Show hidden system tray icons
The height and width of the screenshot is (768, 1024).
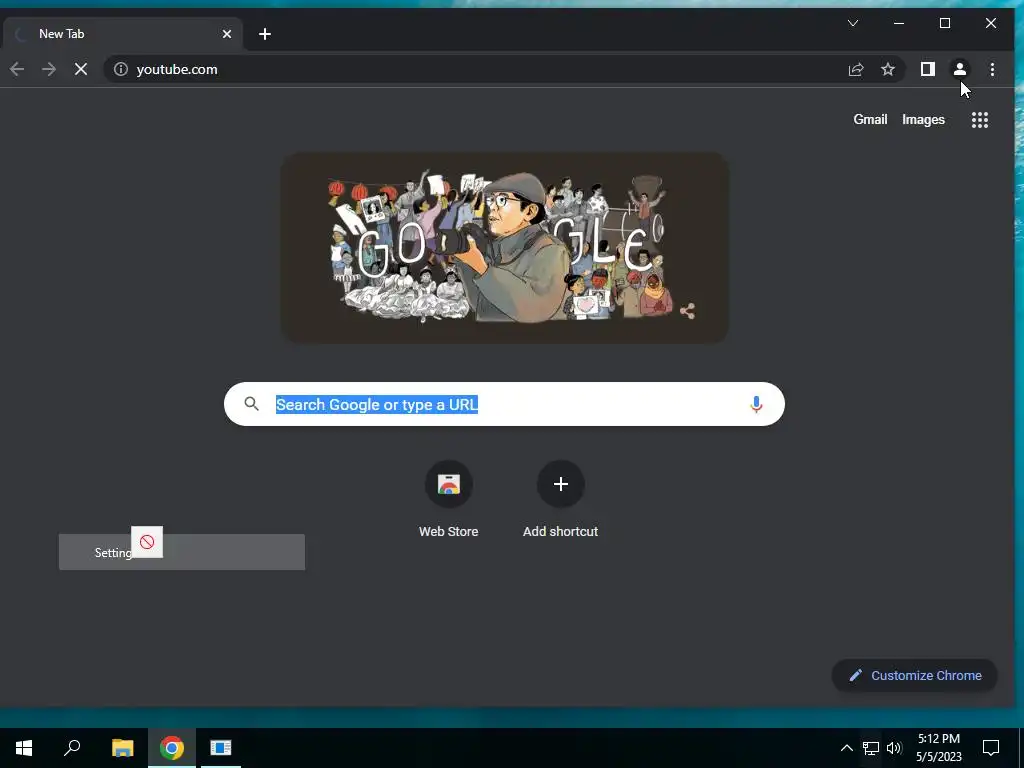846,748
